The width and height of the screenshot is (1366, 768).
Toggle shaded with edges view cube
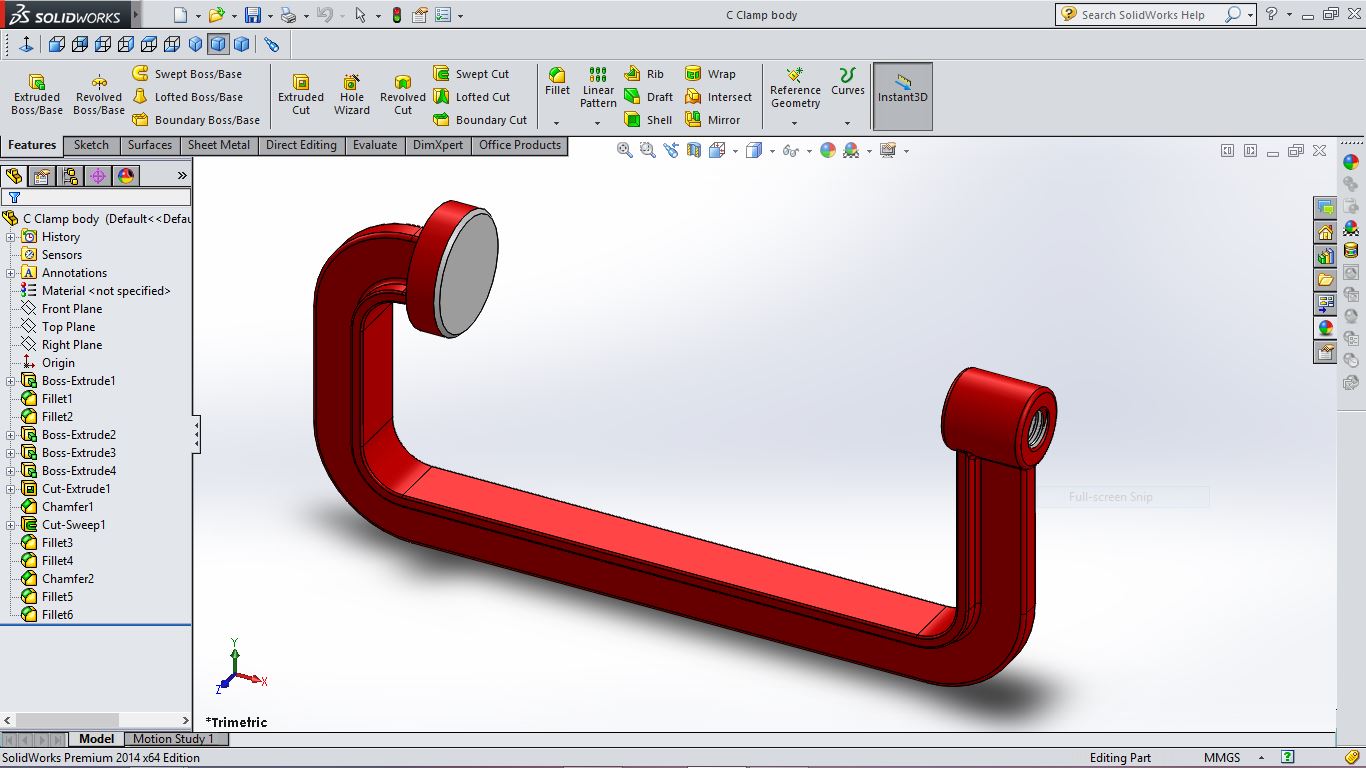pyautogui.click(x=218, y=44)
